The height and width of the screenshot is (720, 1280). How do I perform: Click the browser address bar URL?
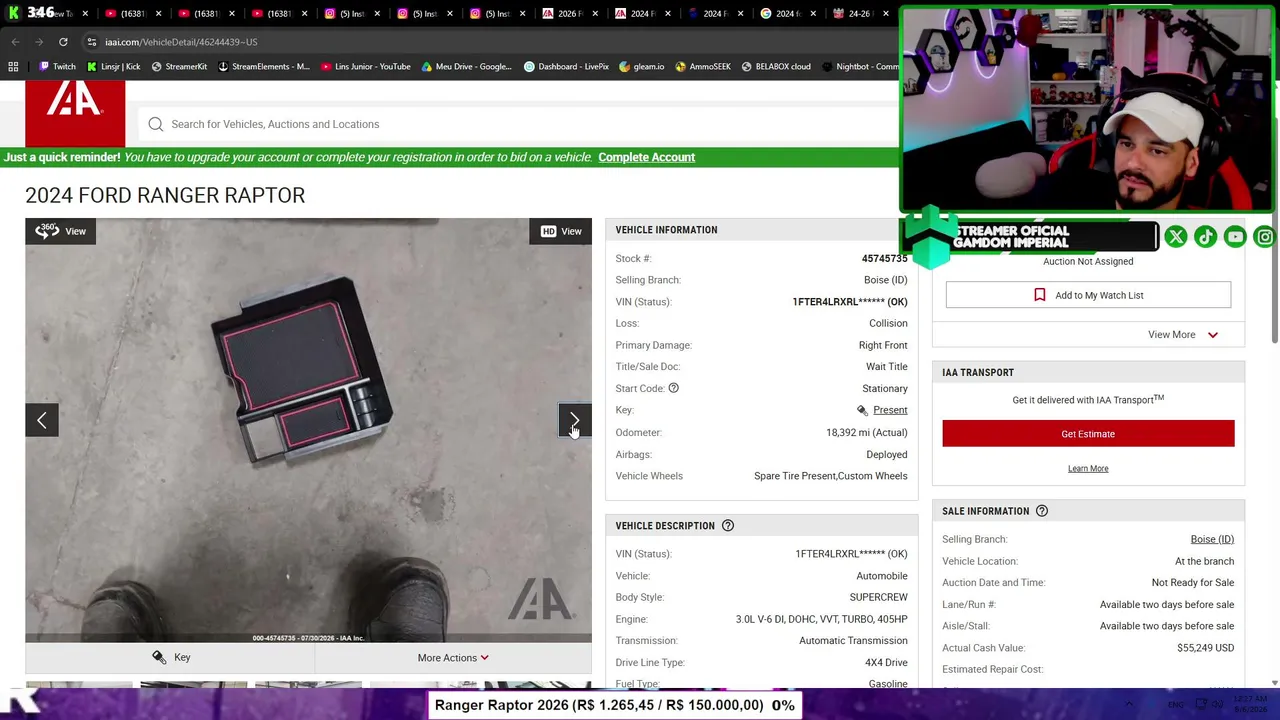click(181, 42)
